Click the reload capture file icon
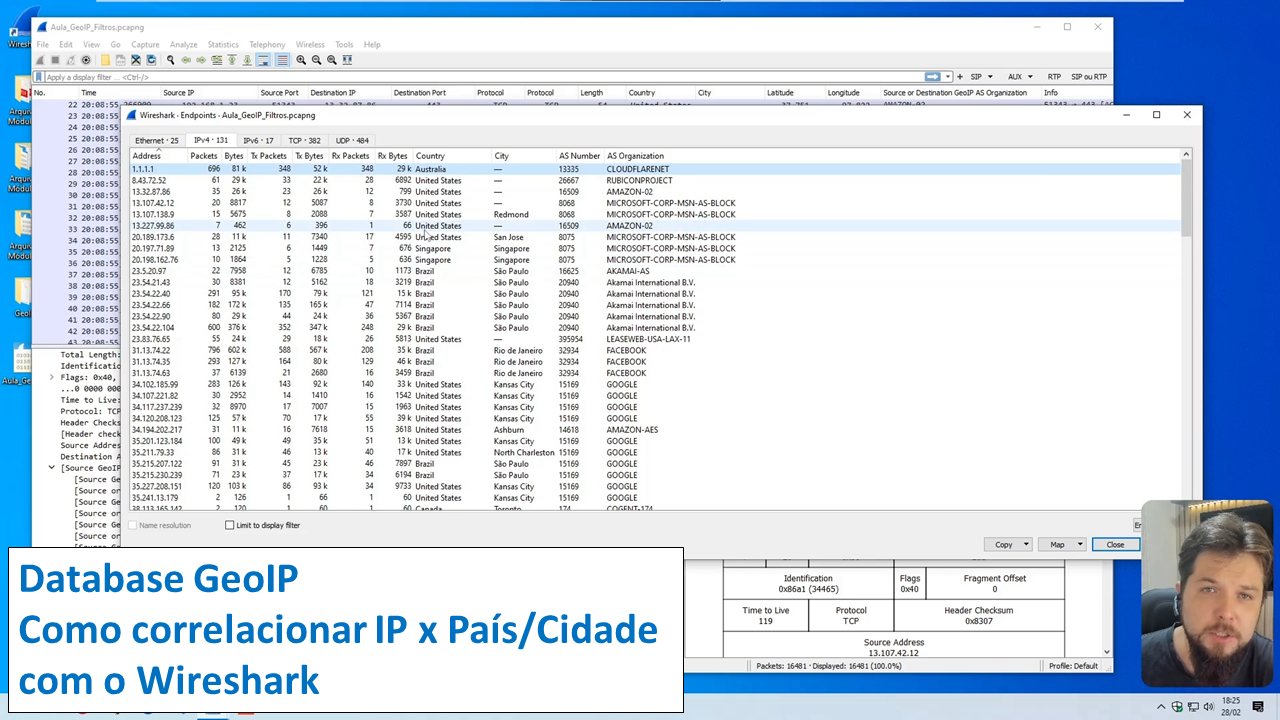Image resolution: width=1280 pixels, height=720 pixels. (x=151, y=60)
